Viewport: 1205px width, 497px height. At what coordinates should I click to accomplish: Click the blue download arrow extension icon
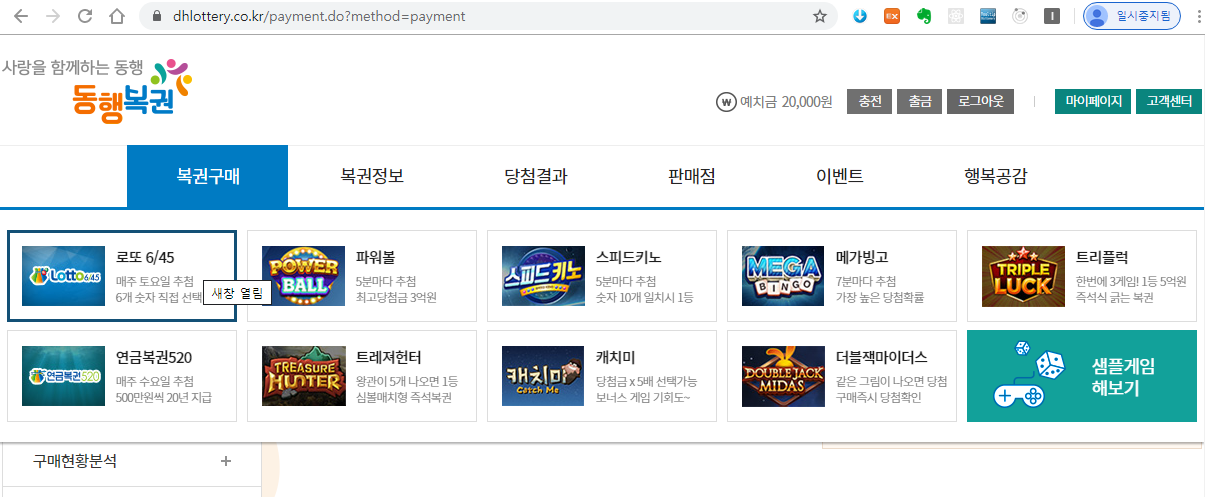(859, 16)
